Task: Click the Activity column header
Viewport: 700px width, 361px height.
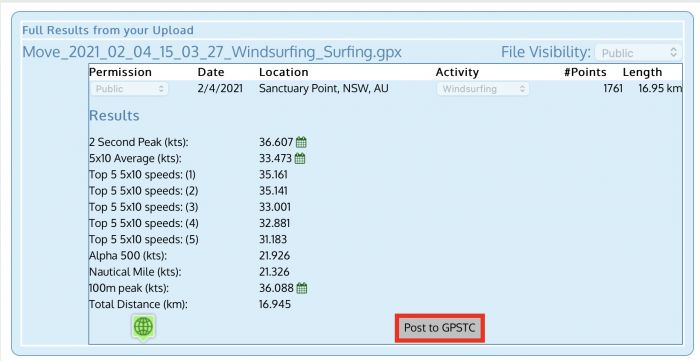Action: 457,72
